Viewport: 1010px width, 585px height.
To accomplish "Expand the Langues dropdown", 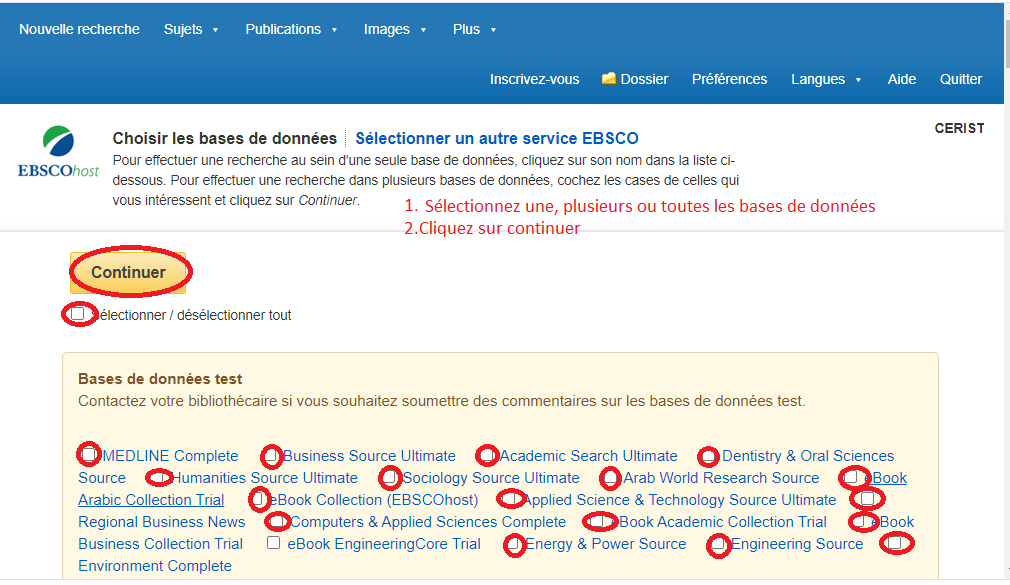I will (x=826, y=79).
